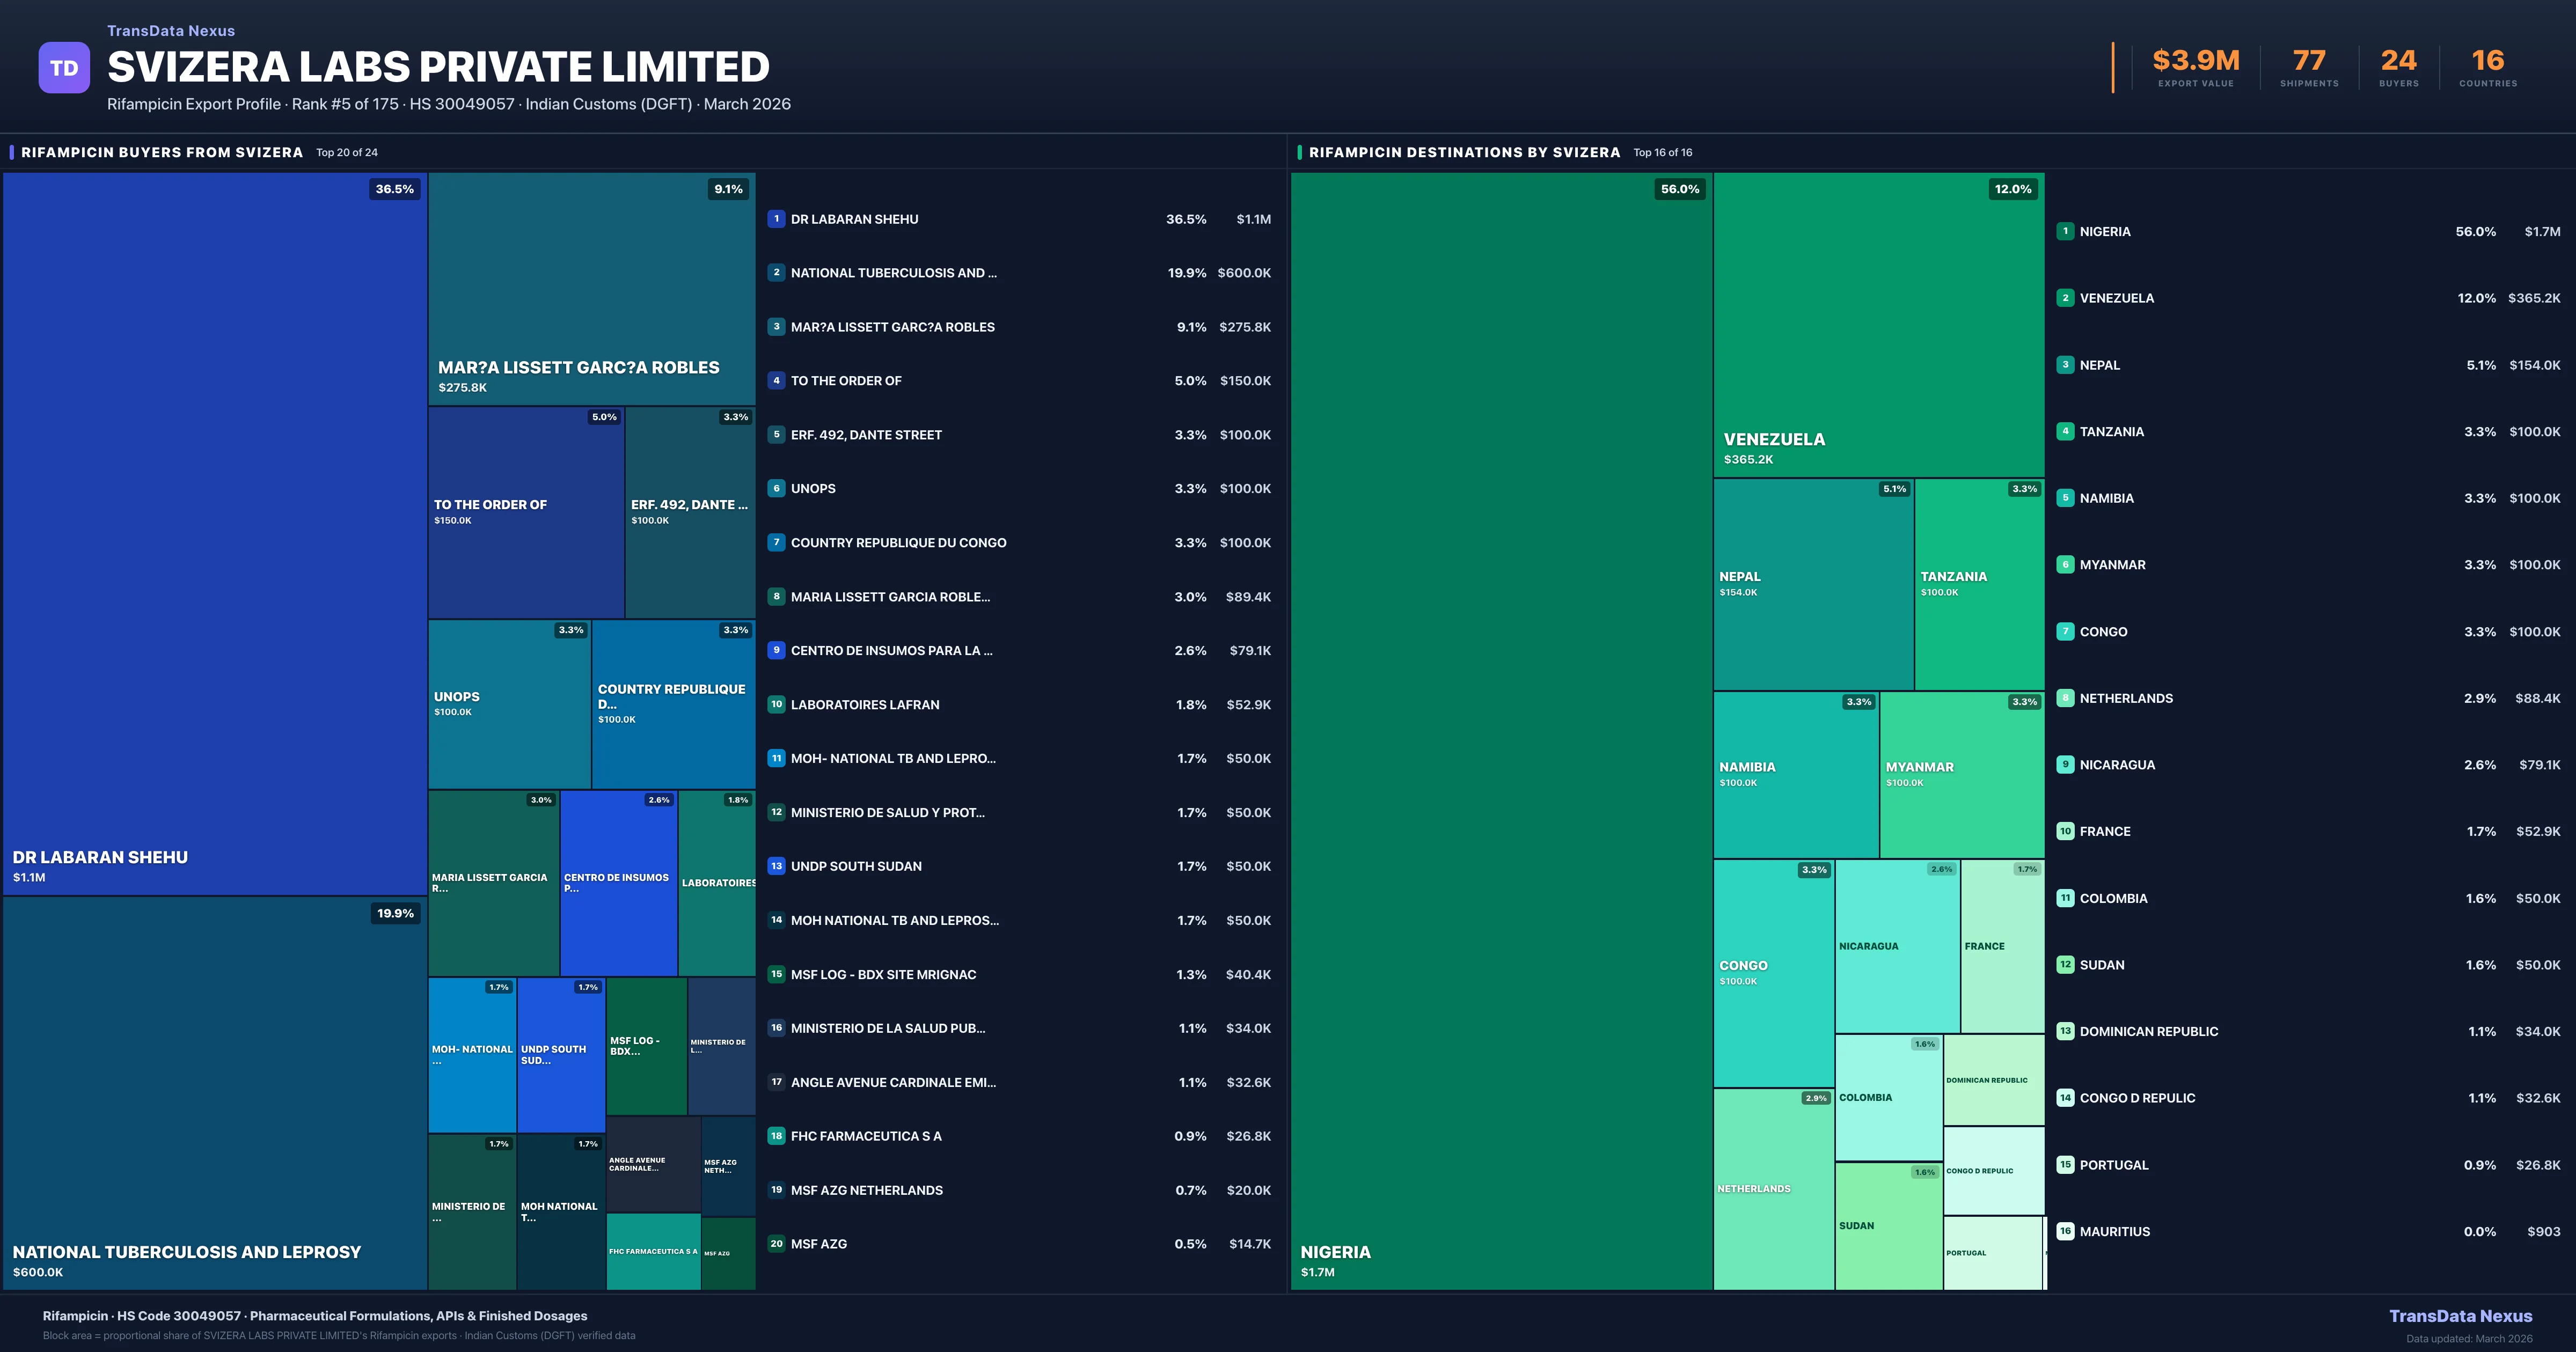The height and width of the screenshot is (1352, 2576).
Task: Click rank badge 8 next to NETHERLANDS
Action: click(x=2065, y=698)
